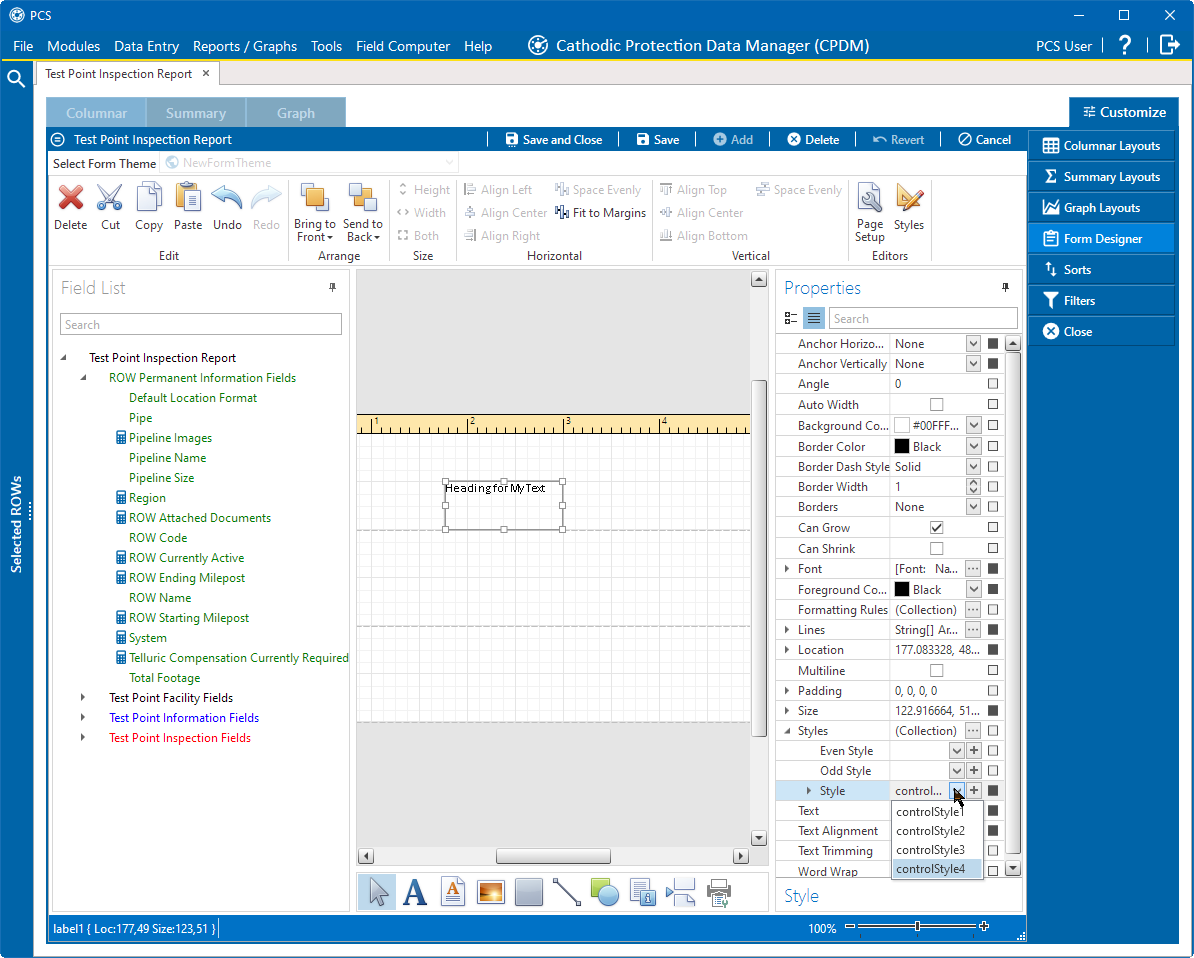
Task: Expand Test Point Facility Fields node
Action: [x=84, y=698]
